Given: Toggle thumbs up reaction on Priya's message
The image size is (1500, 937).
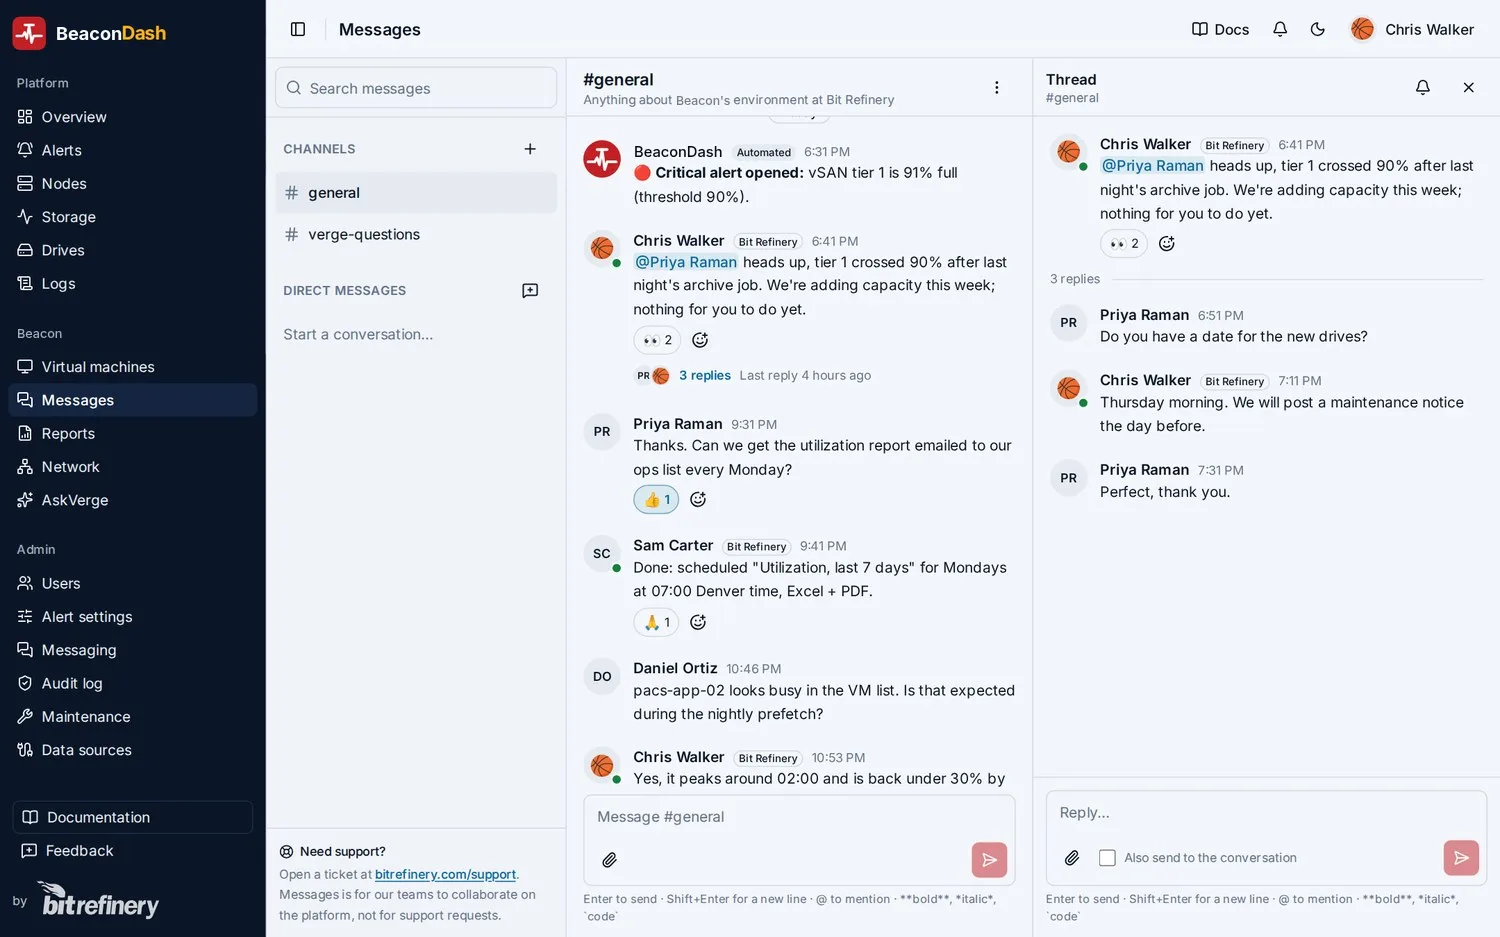Looking at the screenshot, I should pos(657,500).
